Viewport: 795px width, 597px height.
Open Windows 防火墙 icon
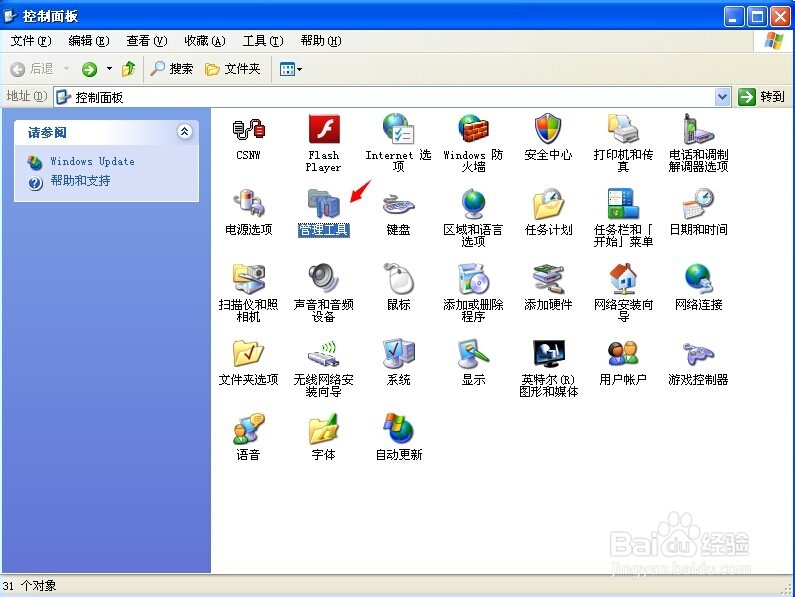473,130
